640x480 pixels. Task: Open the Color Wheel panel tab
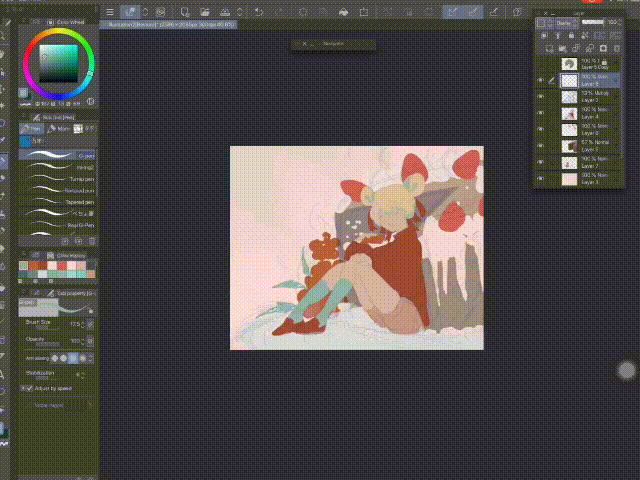pyautogui.click(x=66, y=22)
